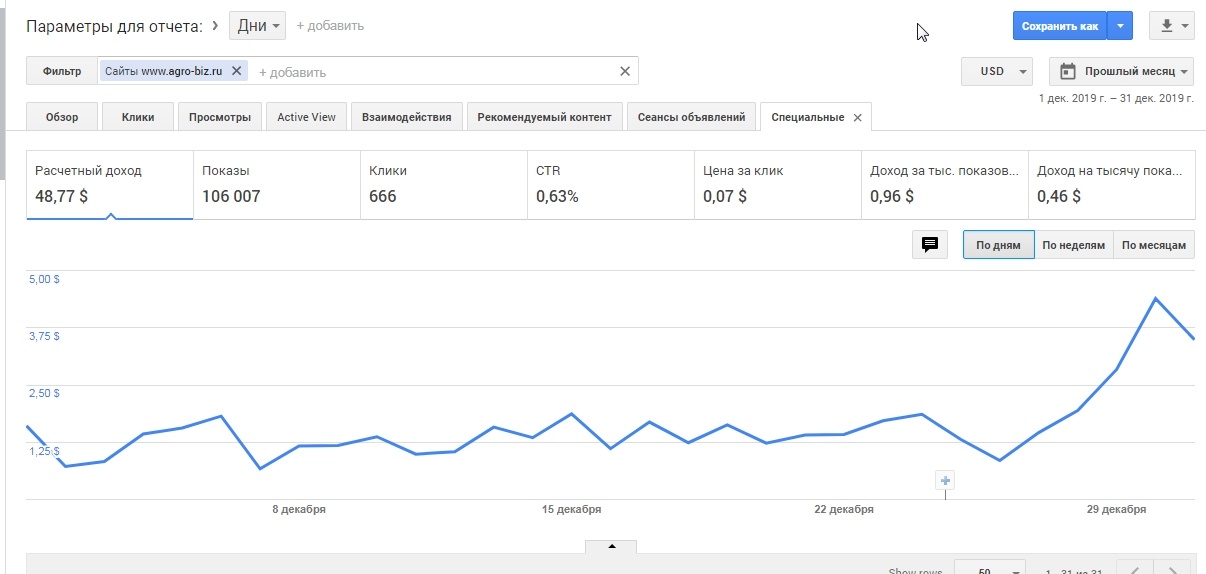Click the plus annotation marker on chart
Viewport: 1206px width, 574px height.
pyautogui.click(x=945, y=480)
